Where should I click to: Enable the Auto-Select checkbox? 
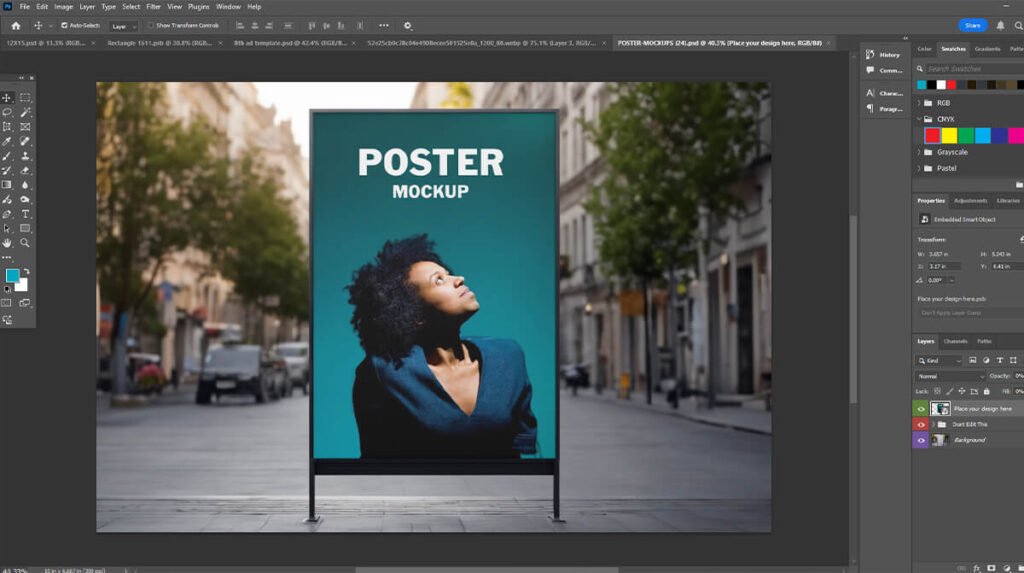pyautogui.click(x=65, y=25)
